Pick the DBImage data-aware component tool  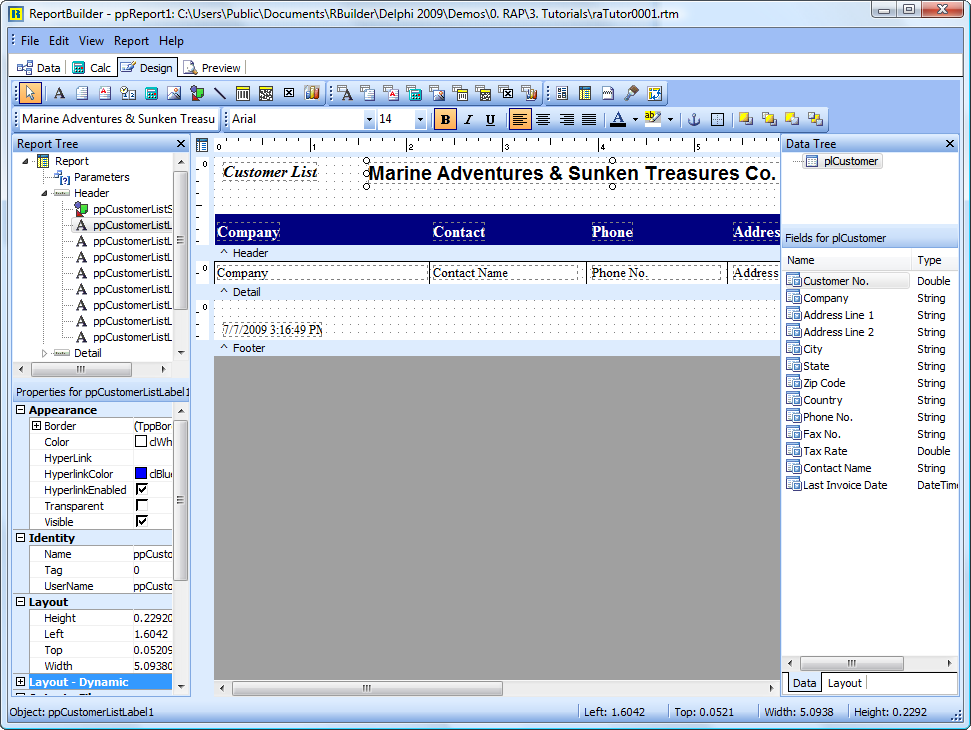pos(437,93)
